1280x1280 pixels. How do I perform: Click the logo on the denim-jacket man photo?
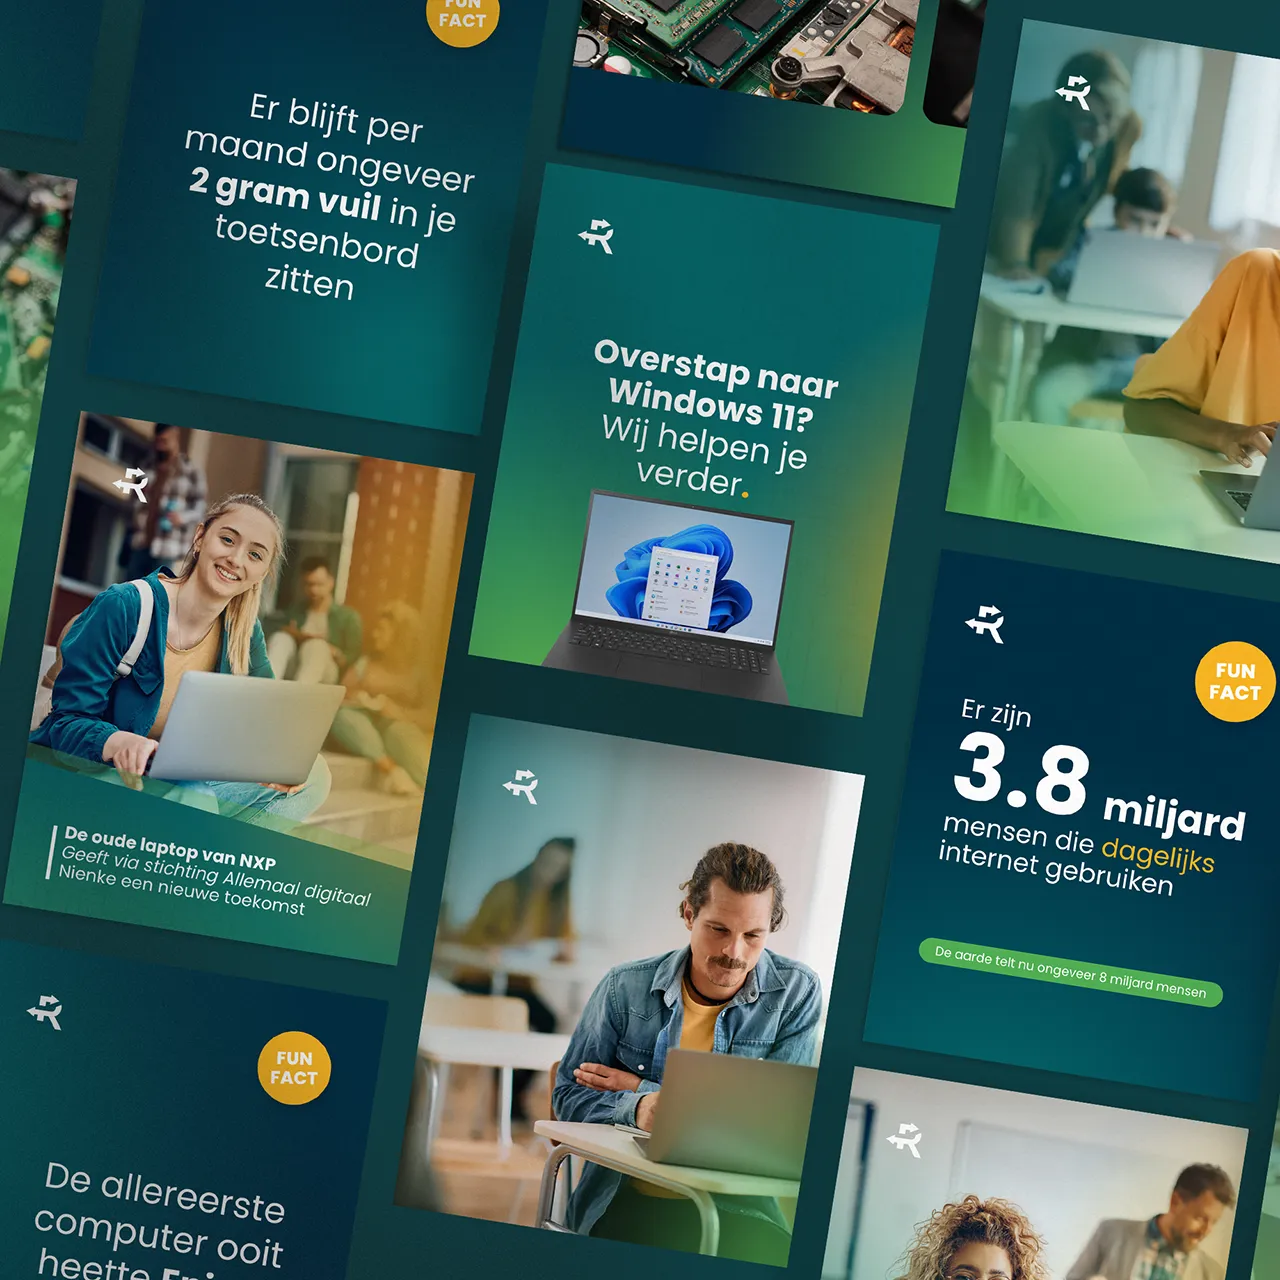tap(521, 785)
